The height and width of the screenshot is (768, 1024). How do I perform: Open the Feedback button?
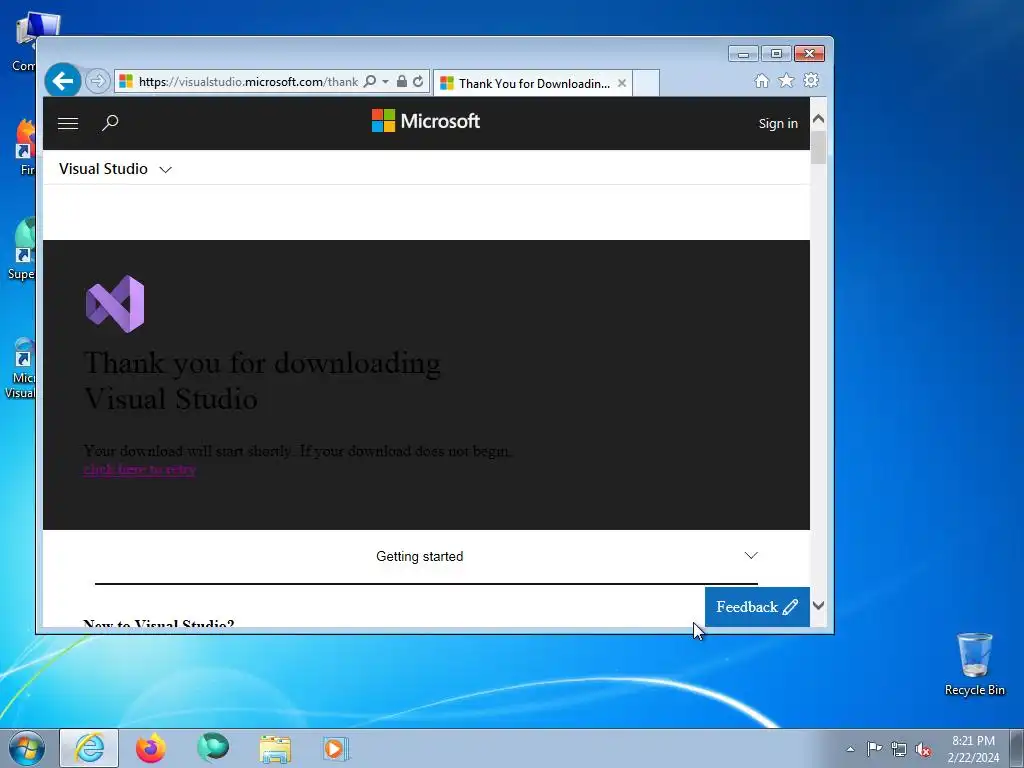(757, 607)
